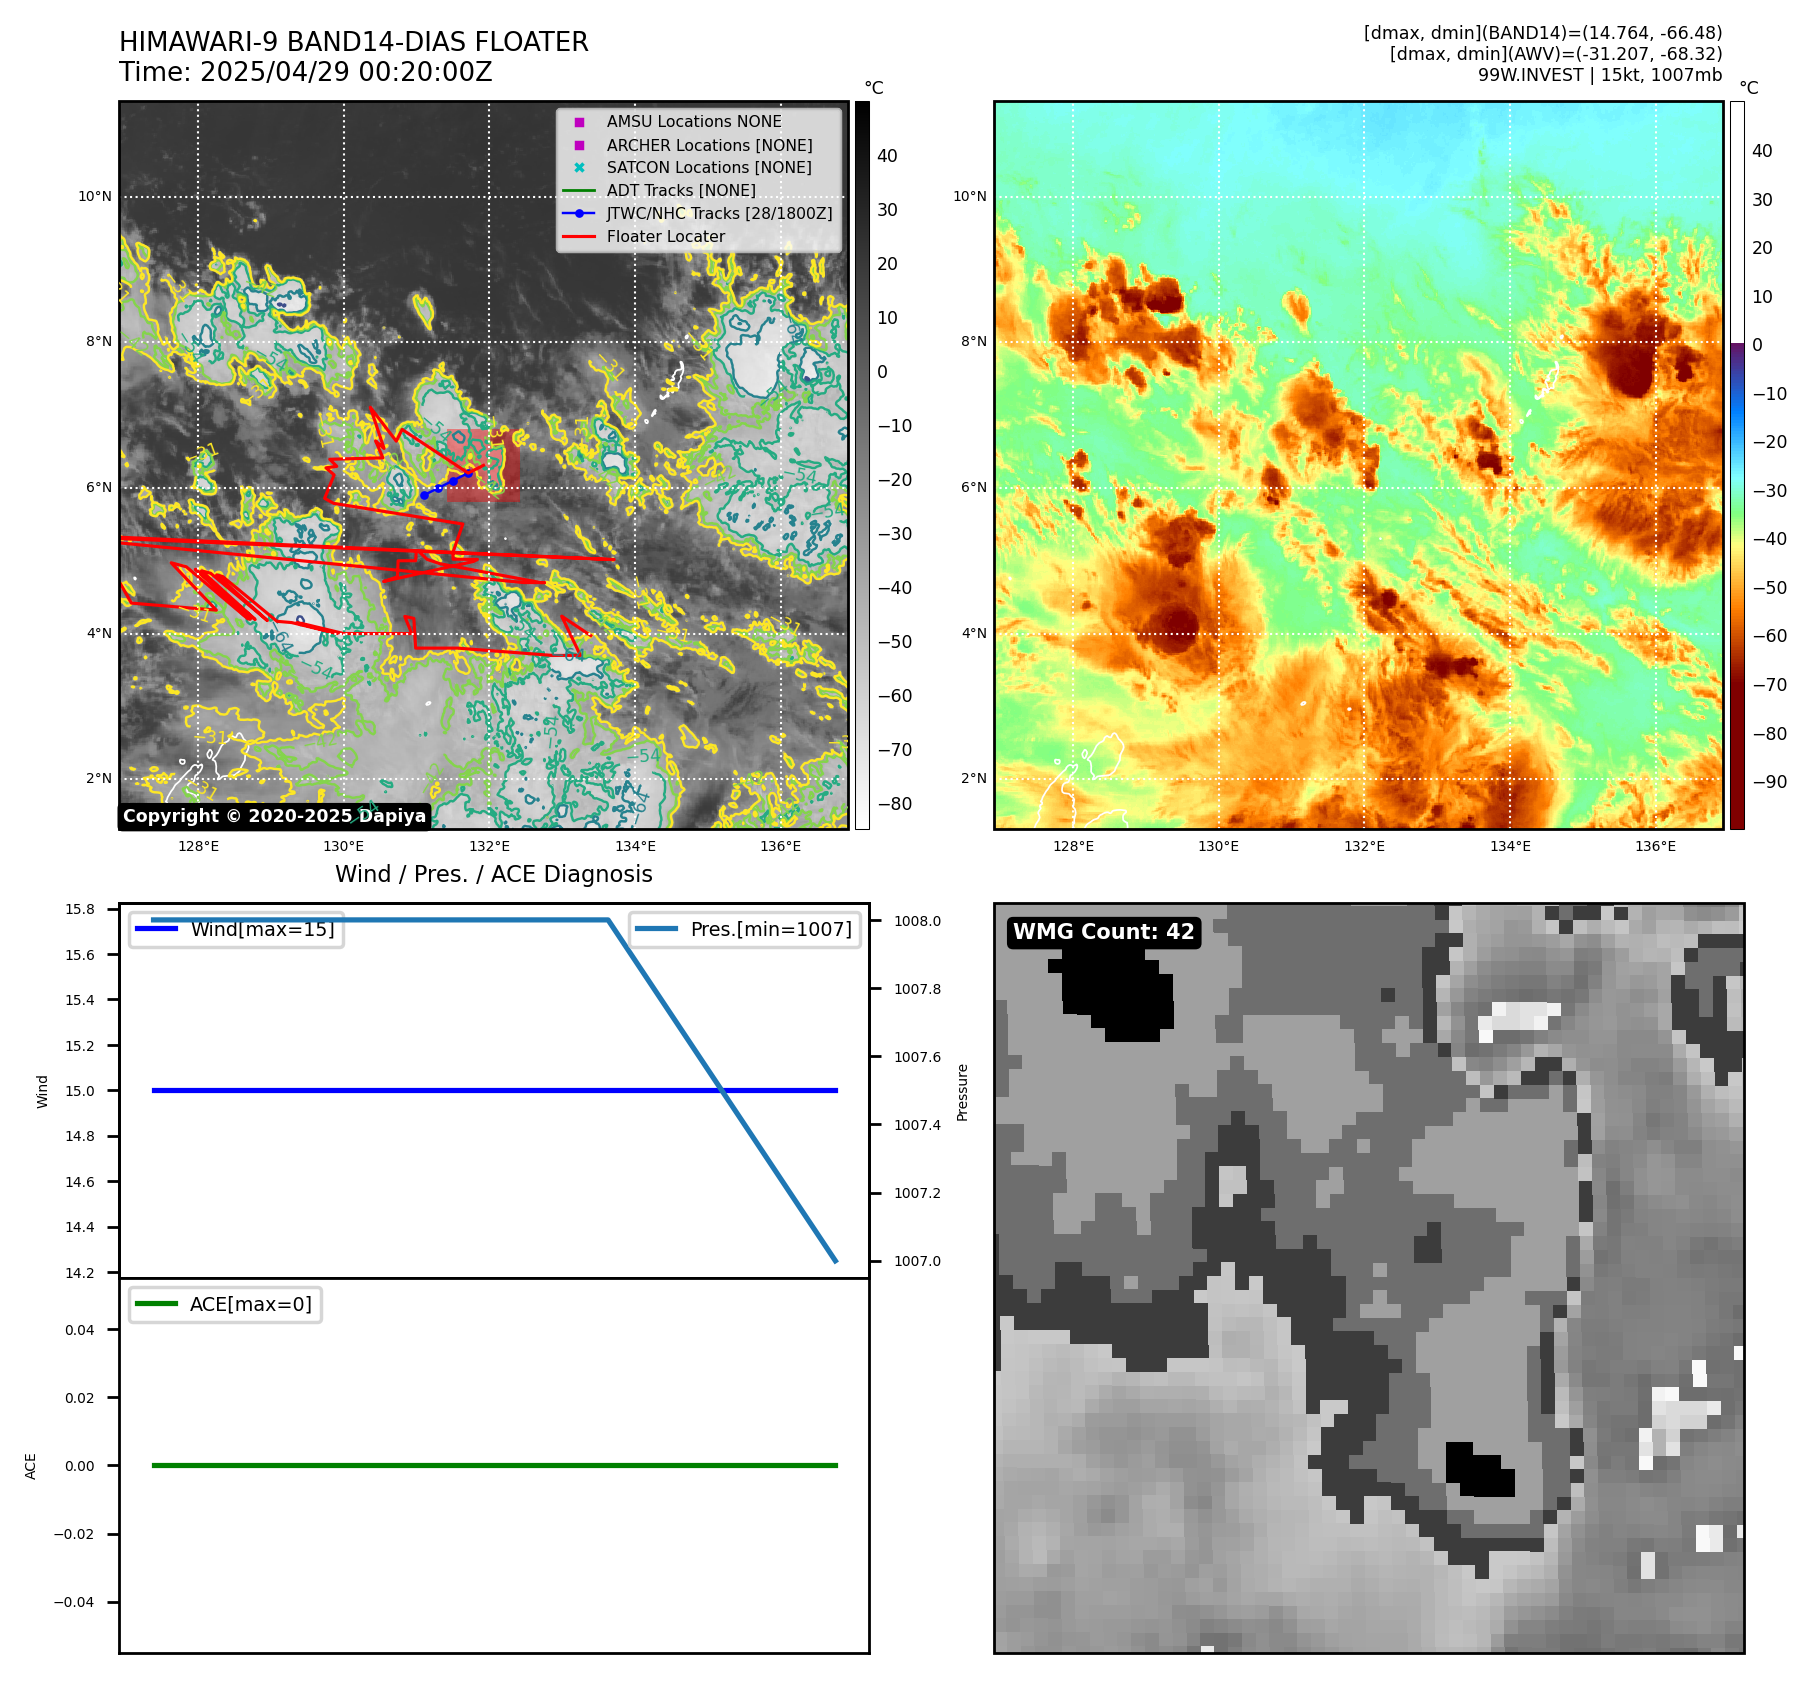The height and width of the screenshot is (1690, 1813).
Task: Click the cyan X marker beside SATCON Locations
Action: [579, 168]
